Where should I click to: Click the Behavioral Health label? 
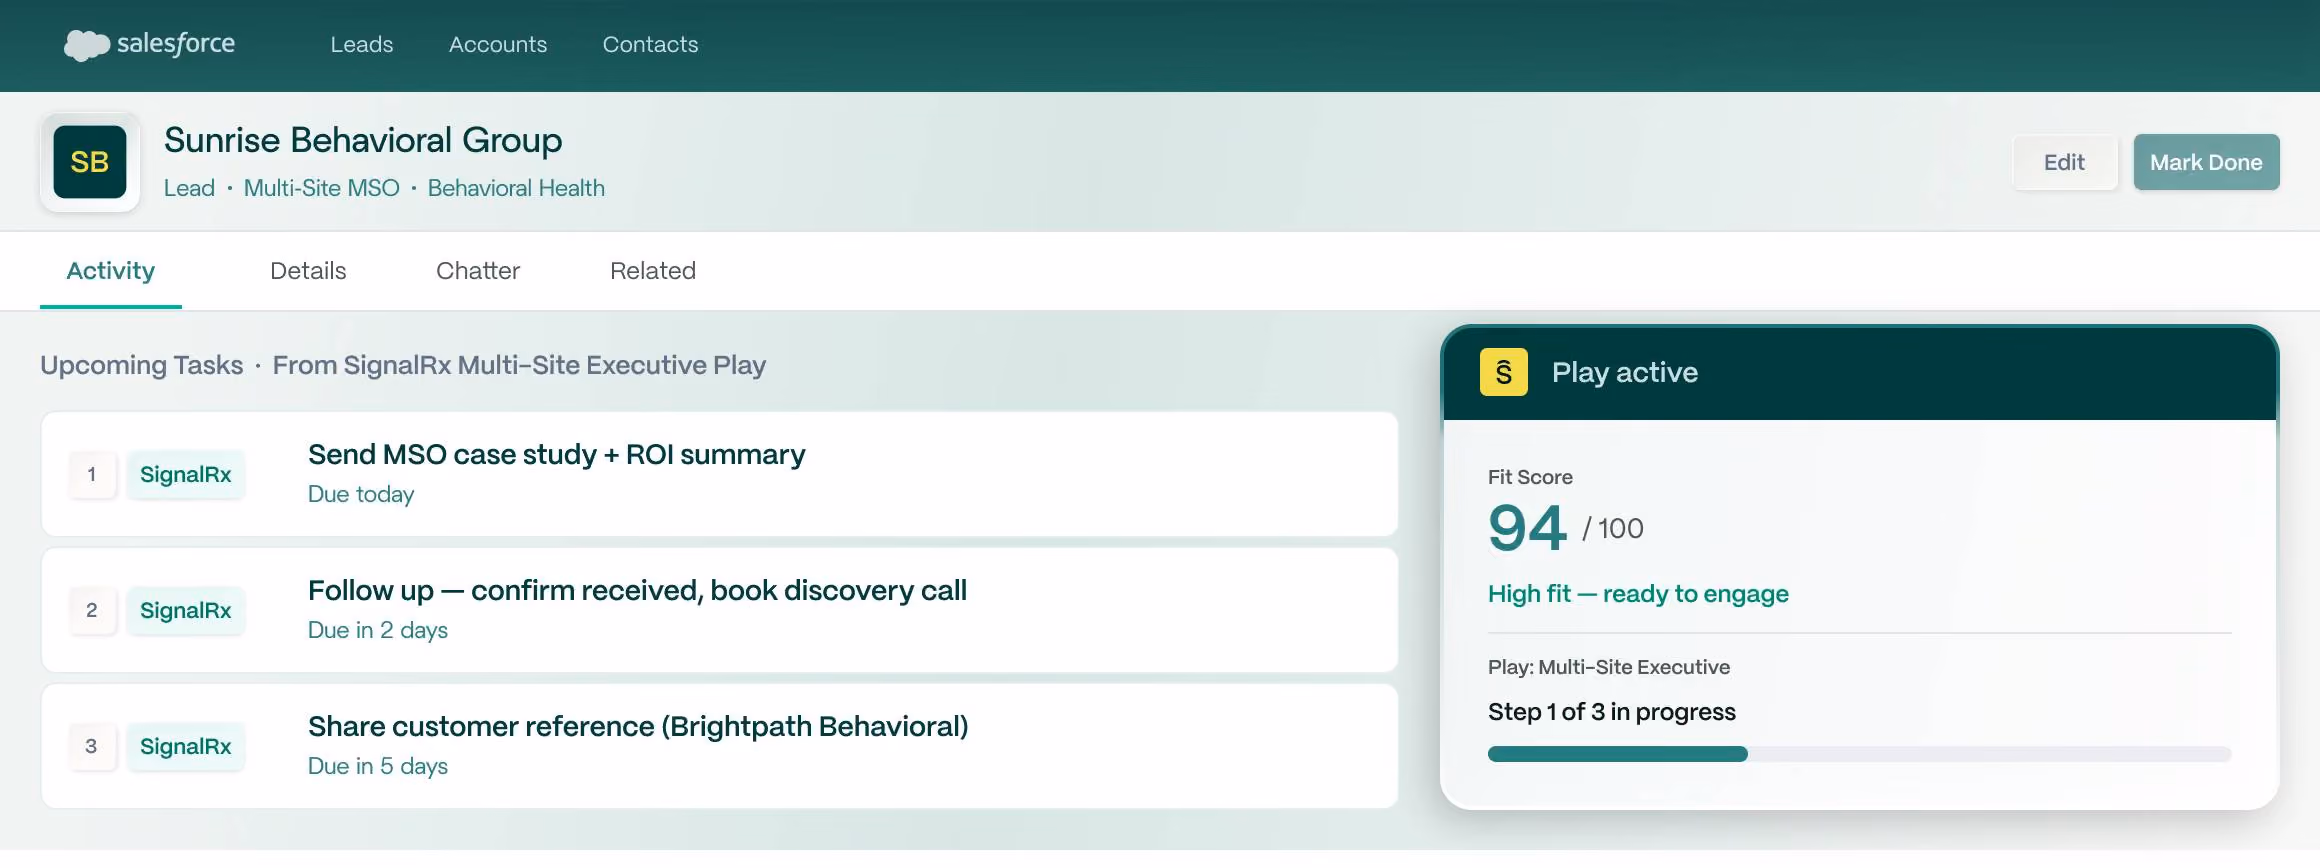pos(516,188)
